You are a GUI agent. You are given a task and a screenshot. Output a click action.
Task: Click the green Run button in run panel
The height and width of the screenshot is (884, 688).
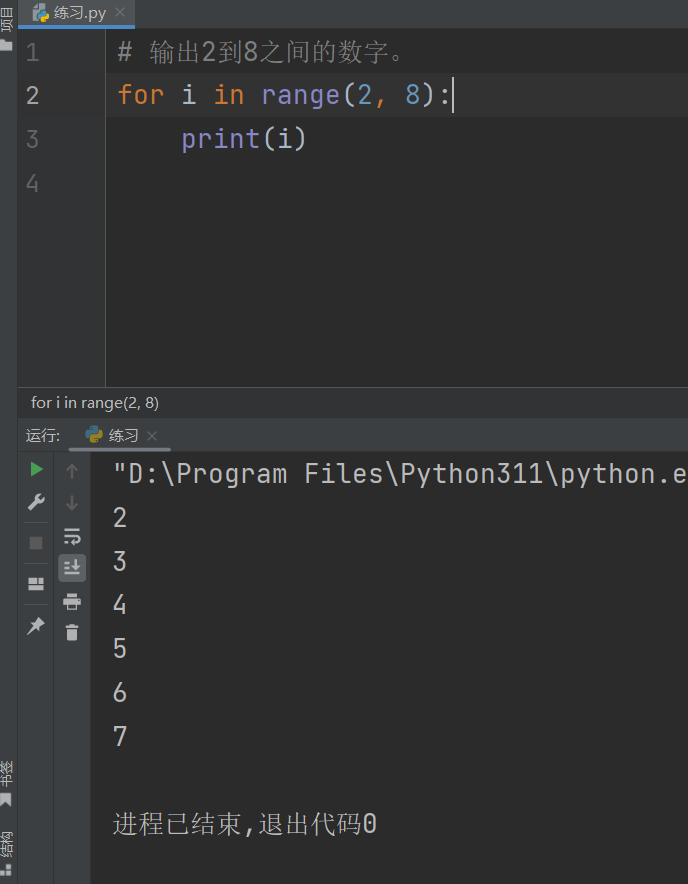tap(36, 469)
